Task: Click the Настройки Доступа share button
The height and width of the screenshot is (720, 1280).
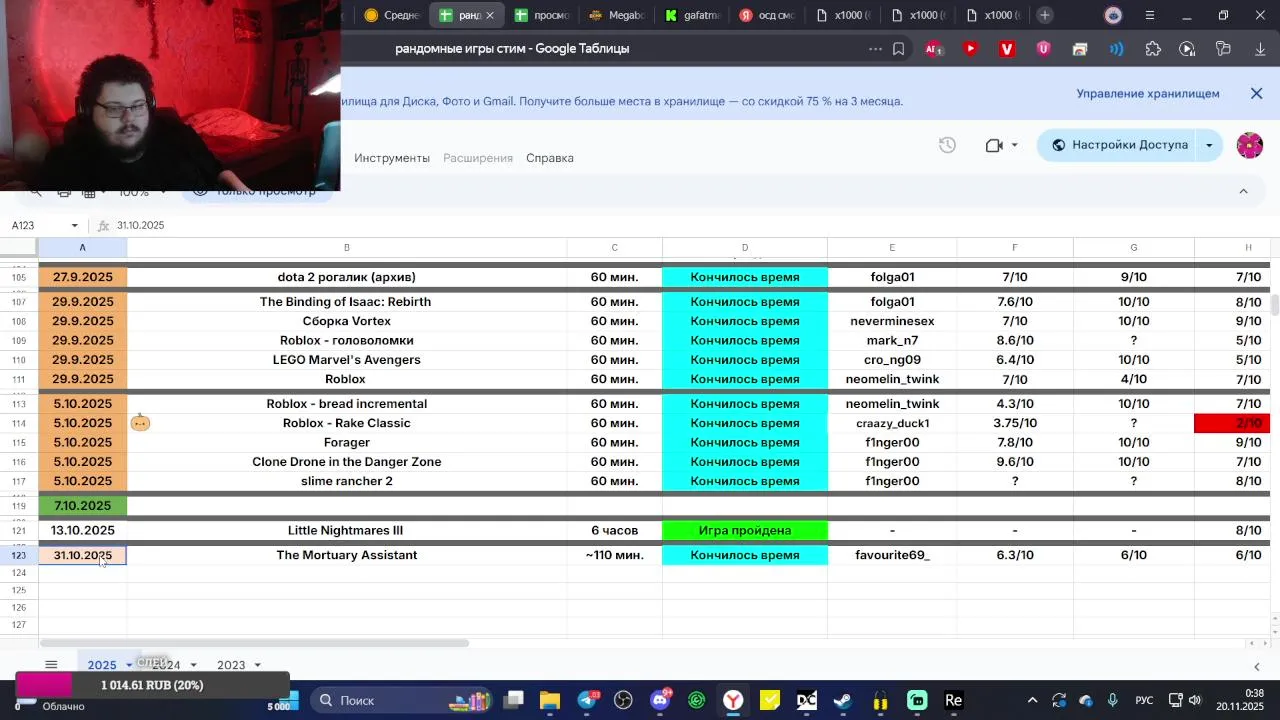Action: pyautogui.click(x=1118, y=145)
